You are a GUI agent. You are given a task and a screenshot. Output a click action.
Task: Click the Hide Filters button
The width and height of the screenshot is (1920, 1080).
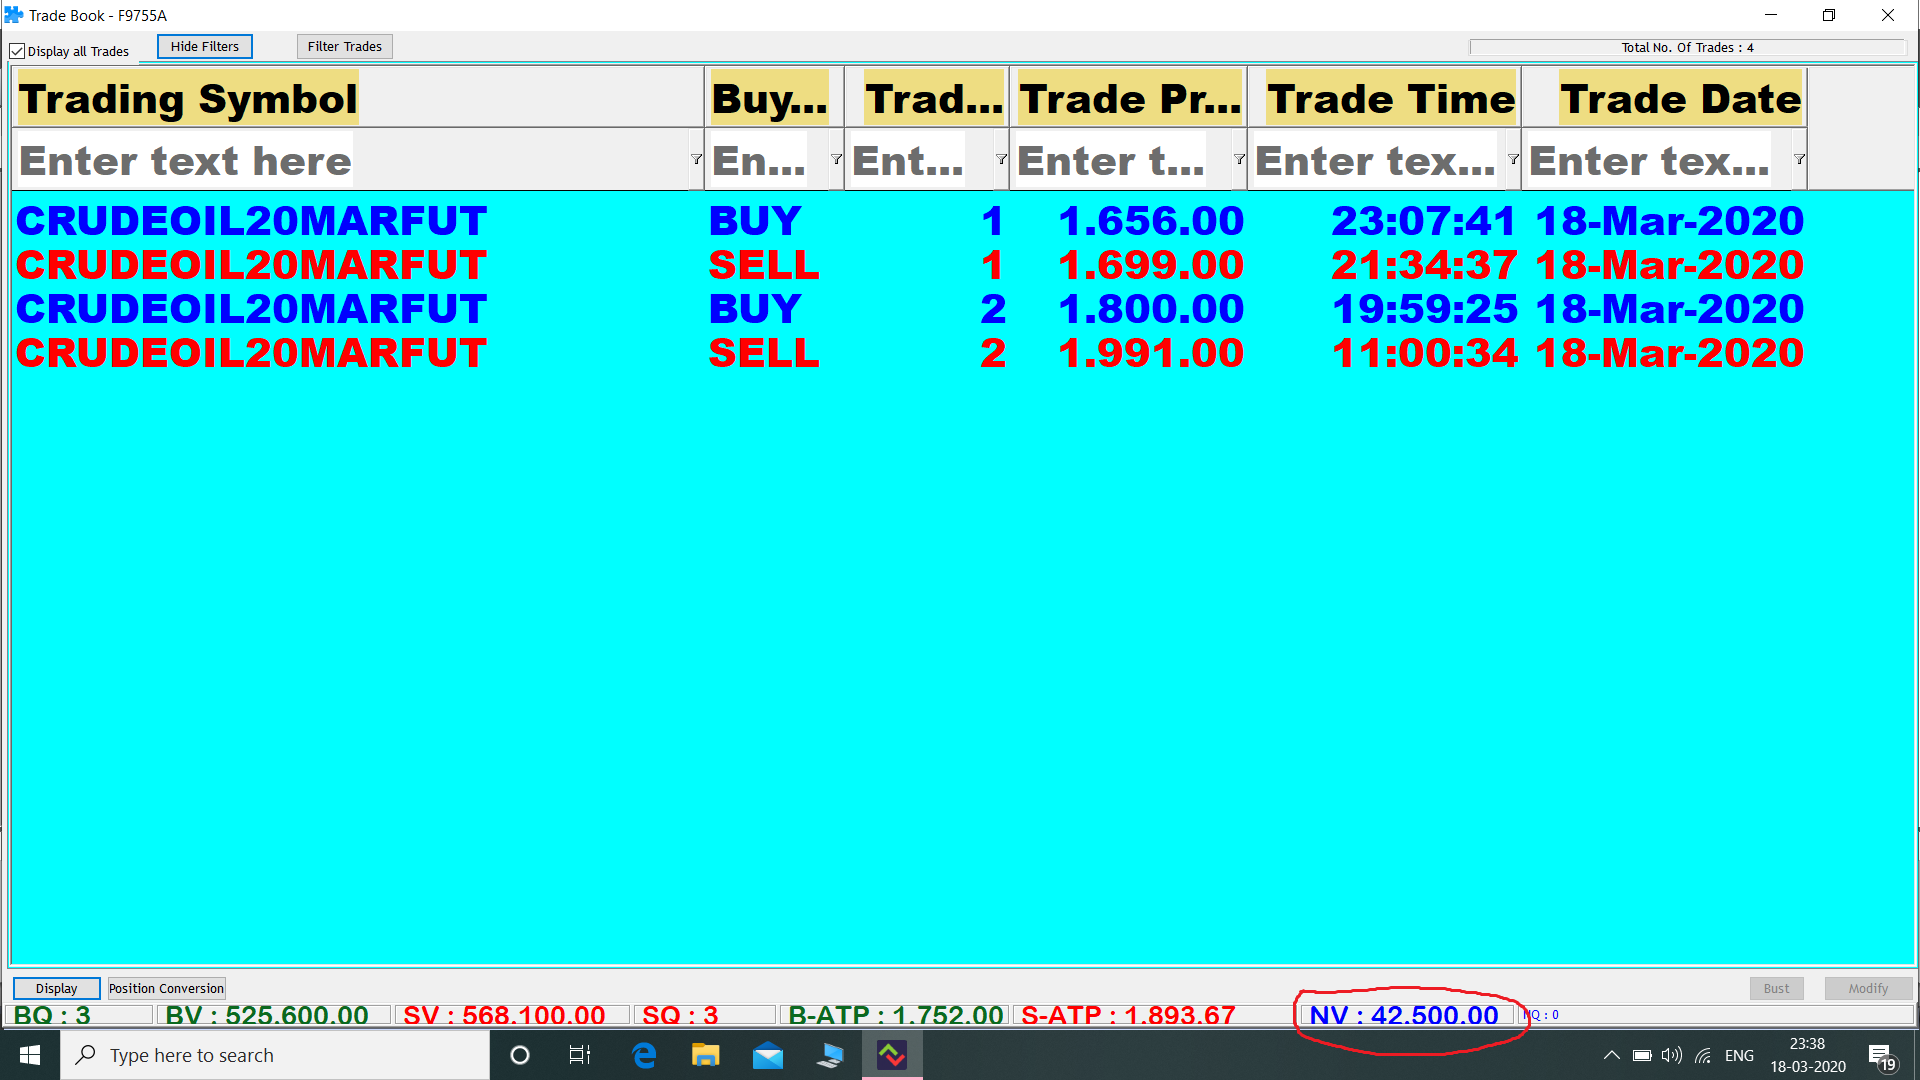(x=205, y=47)
